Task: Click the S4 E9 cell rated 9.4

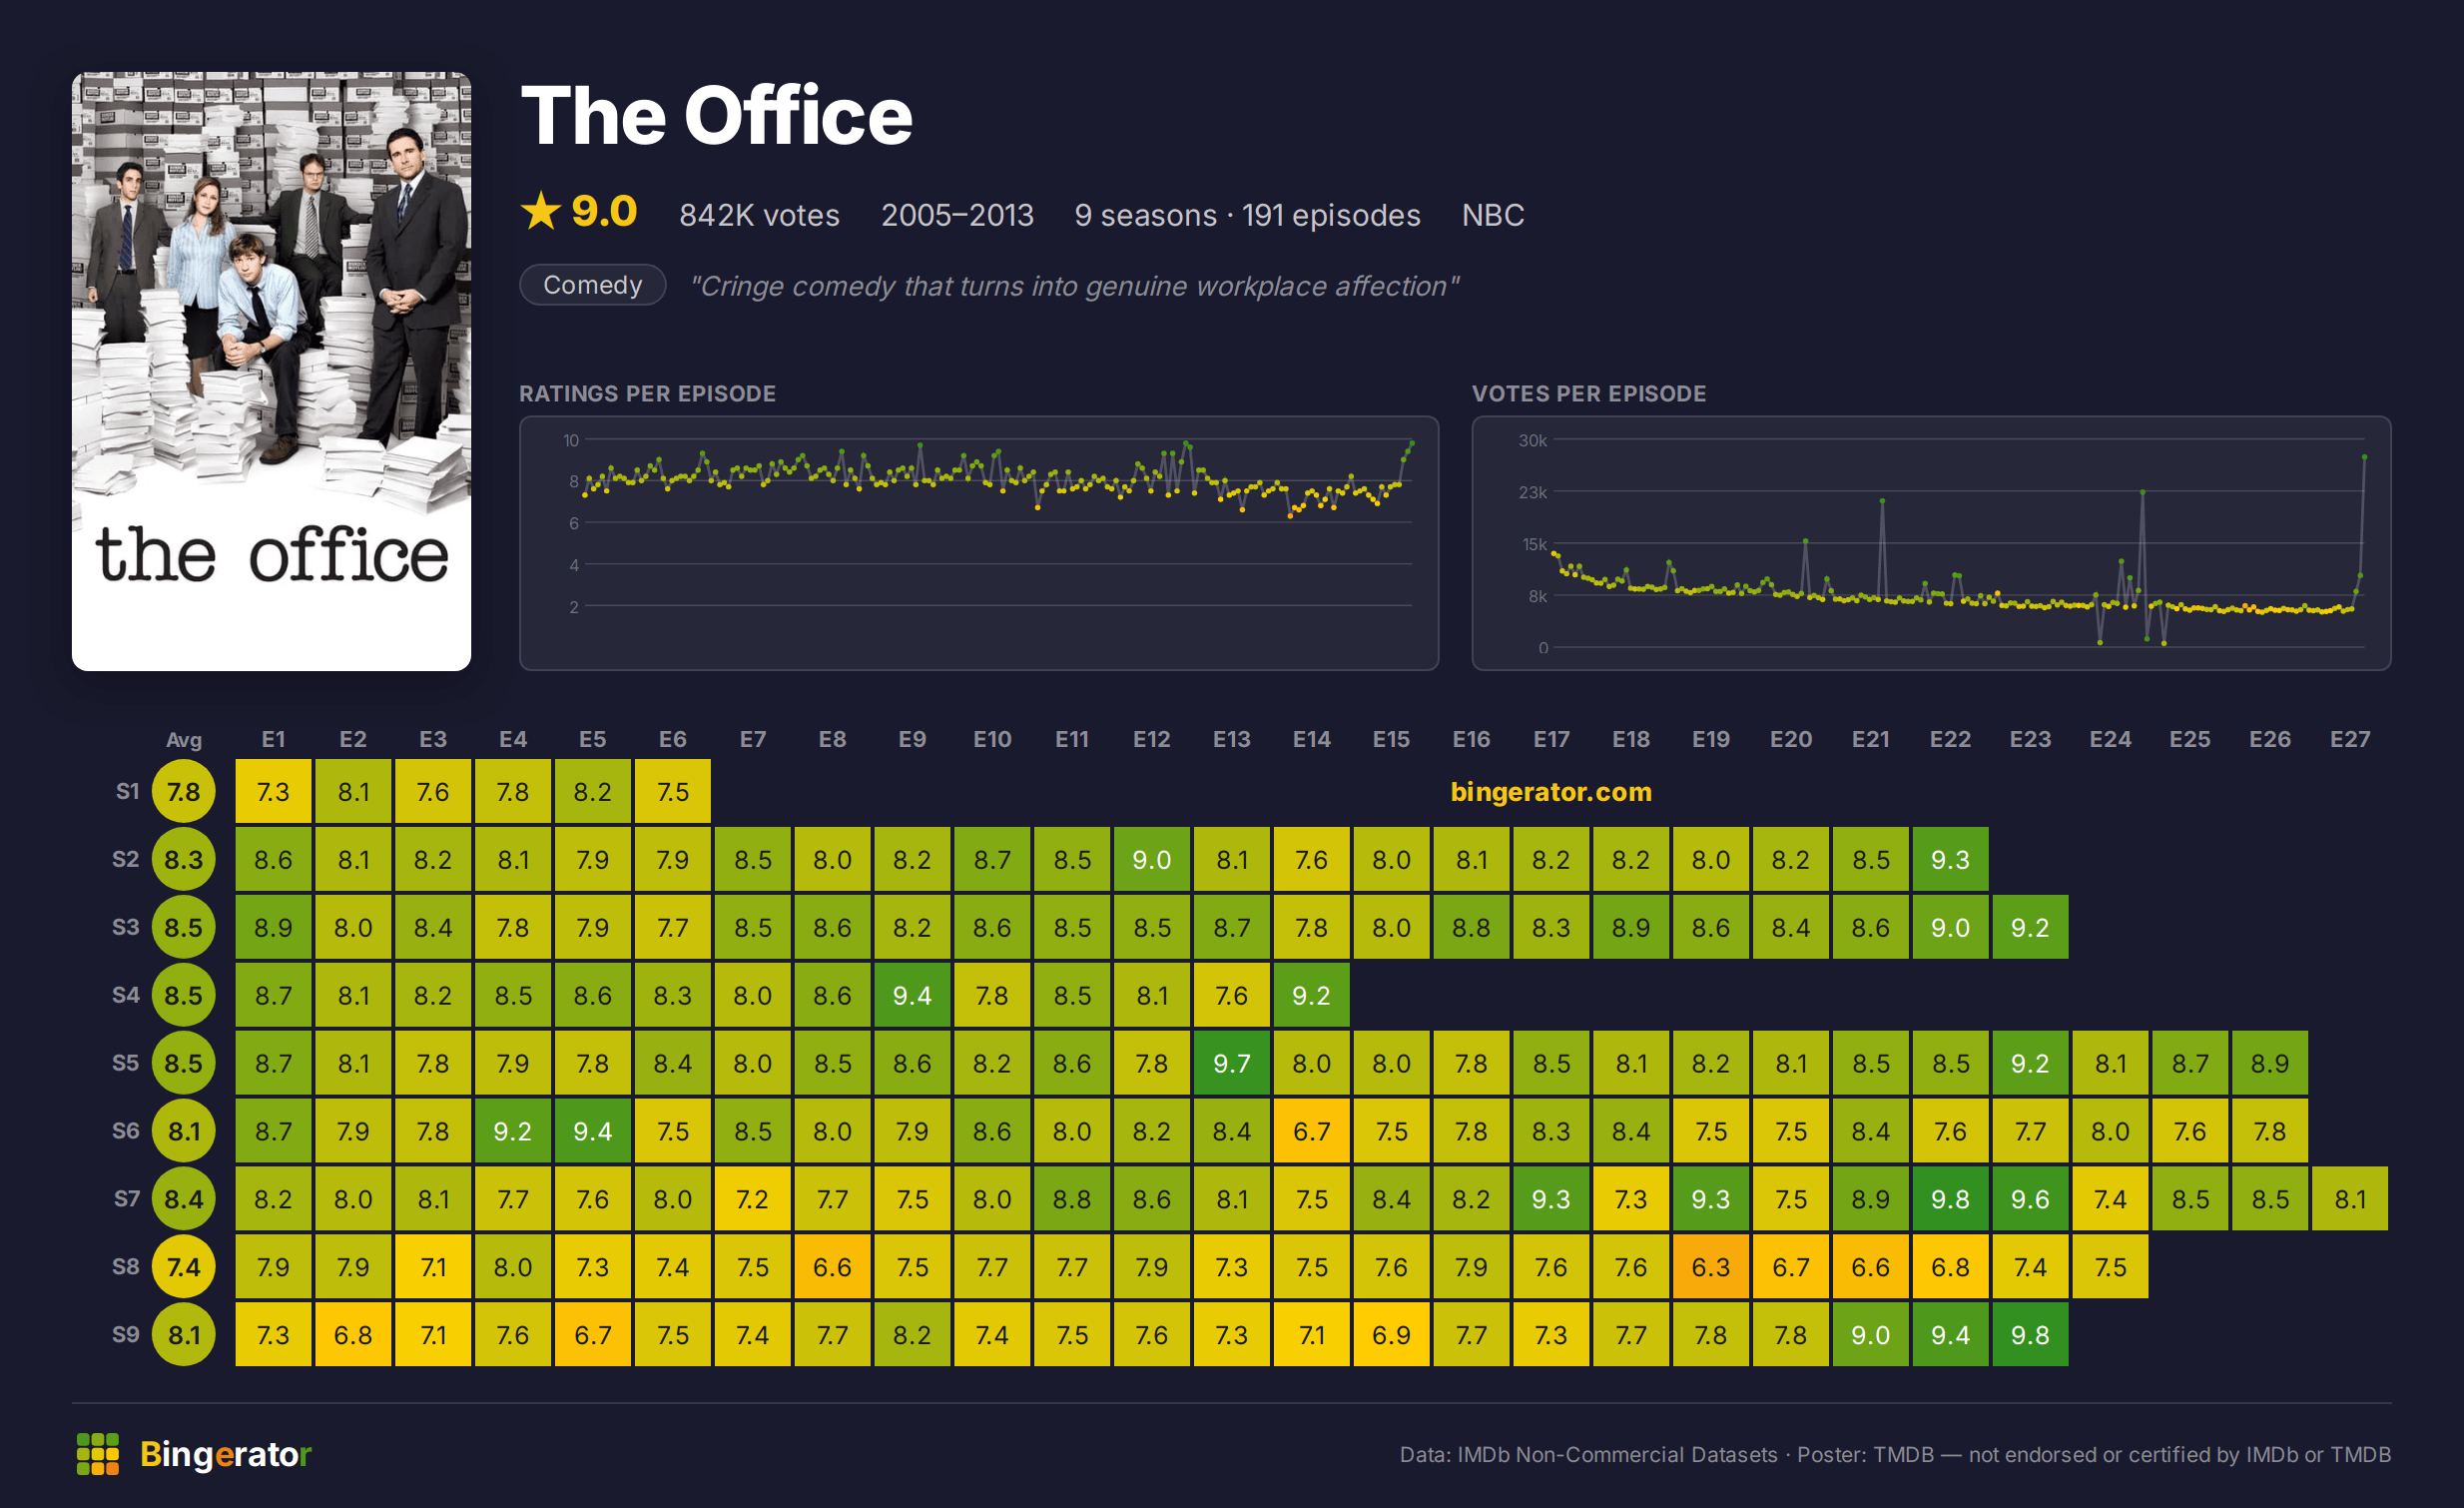Action: coord(911,995)
